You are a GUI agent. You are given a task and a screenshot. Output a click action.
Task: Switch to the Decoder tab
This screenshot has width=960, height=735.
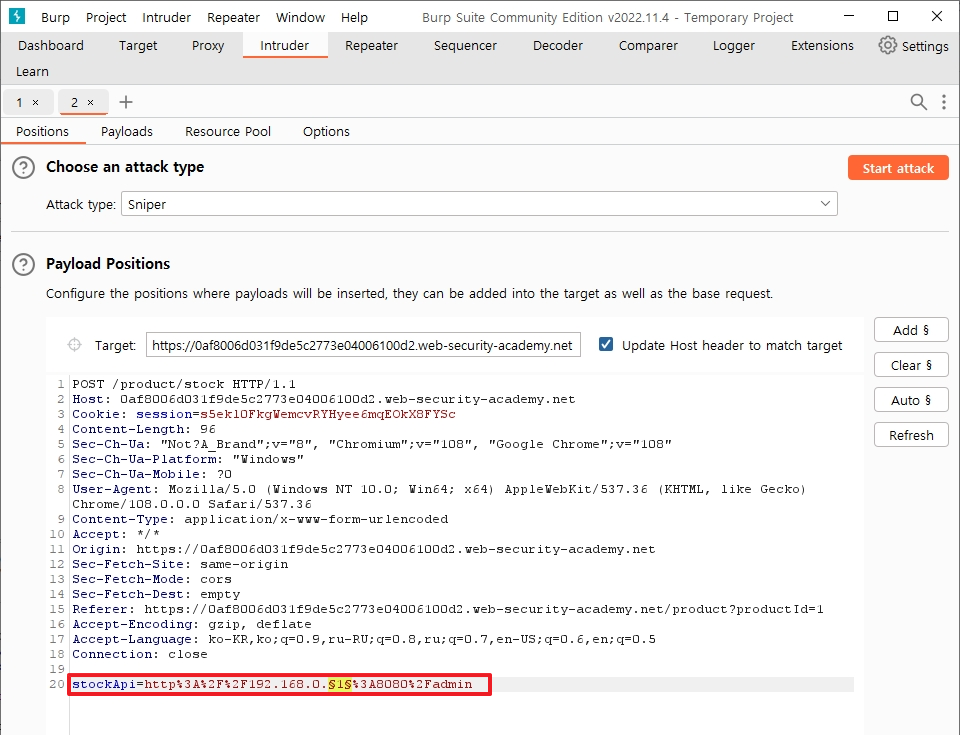[558, 45]
